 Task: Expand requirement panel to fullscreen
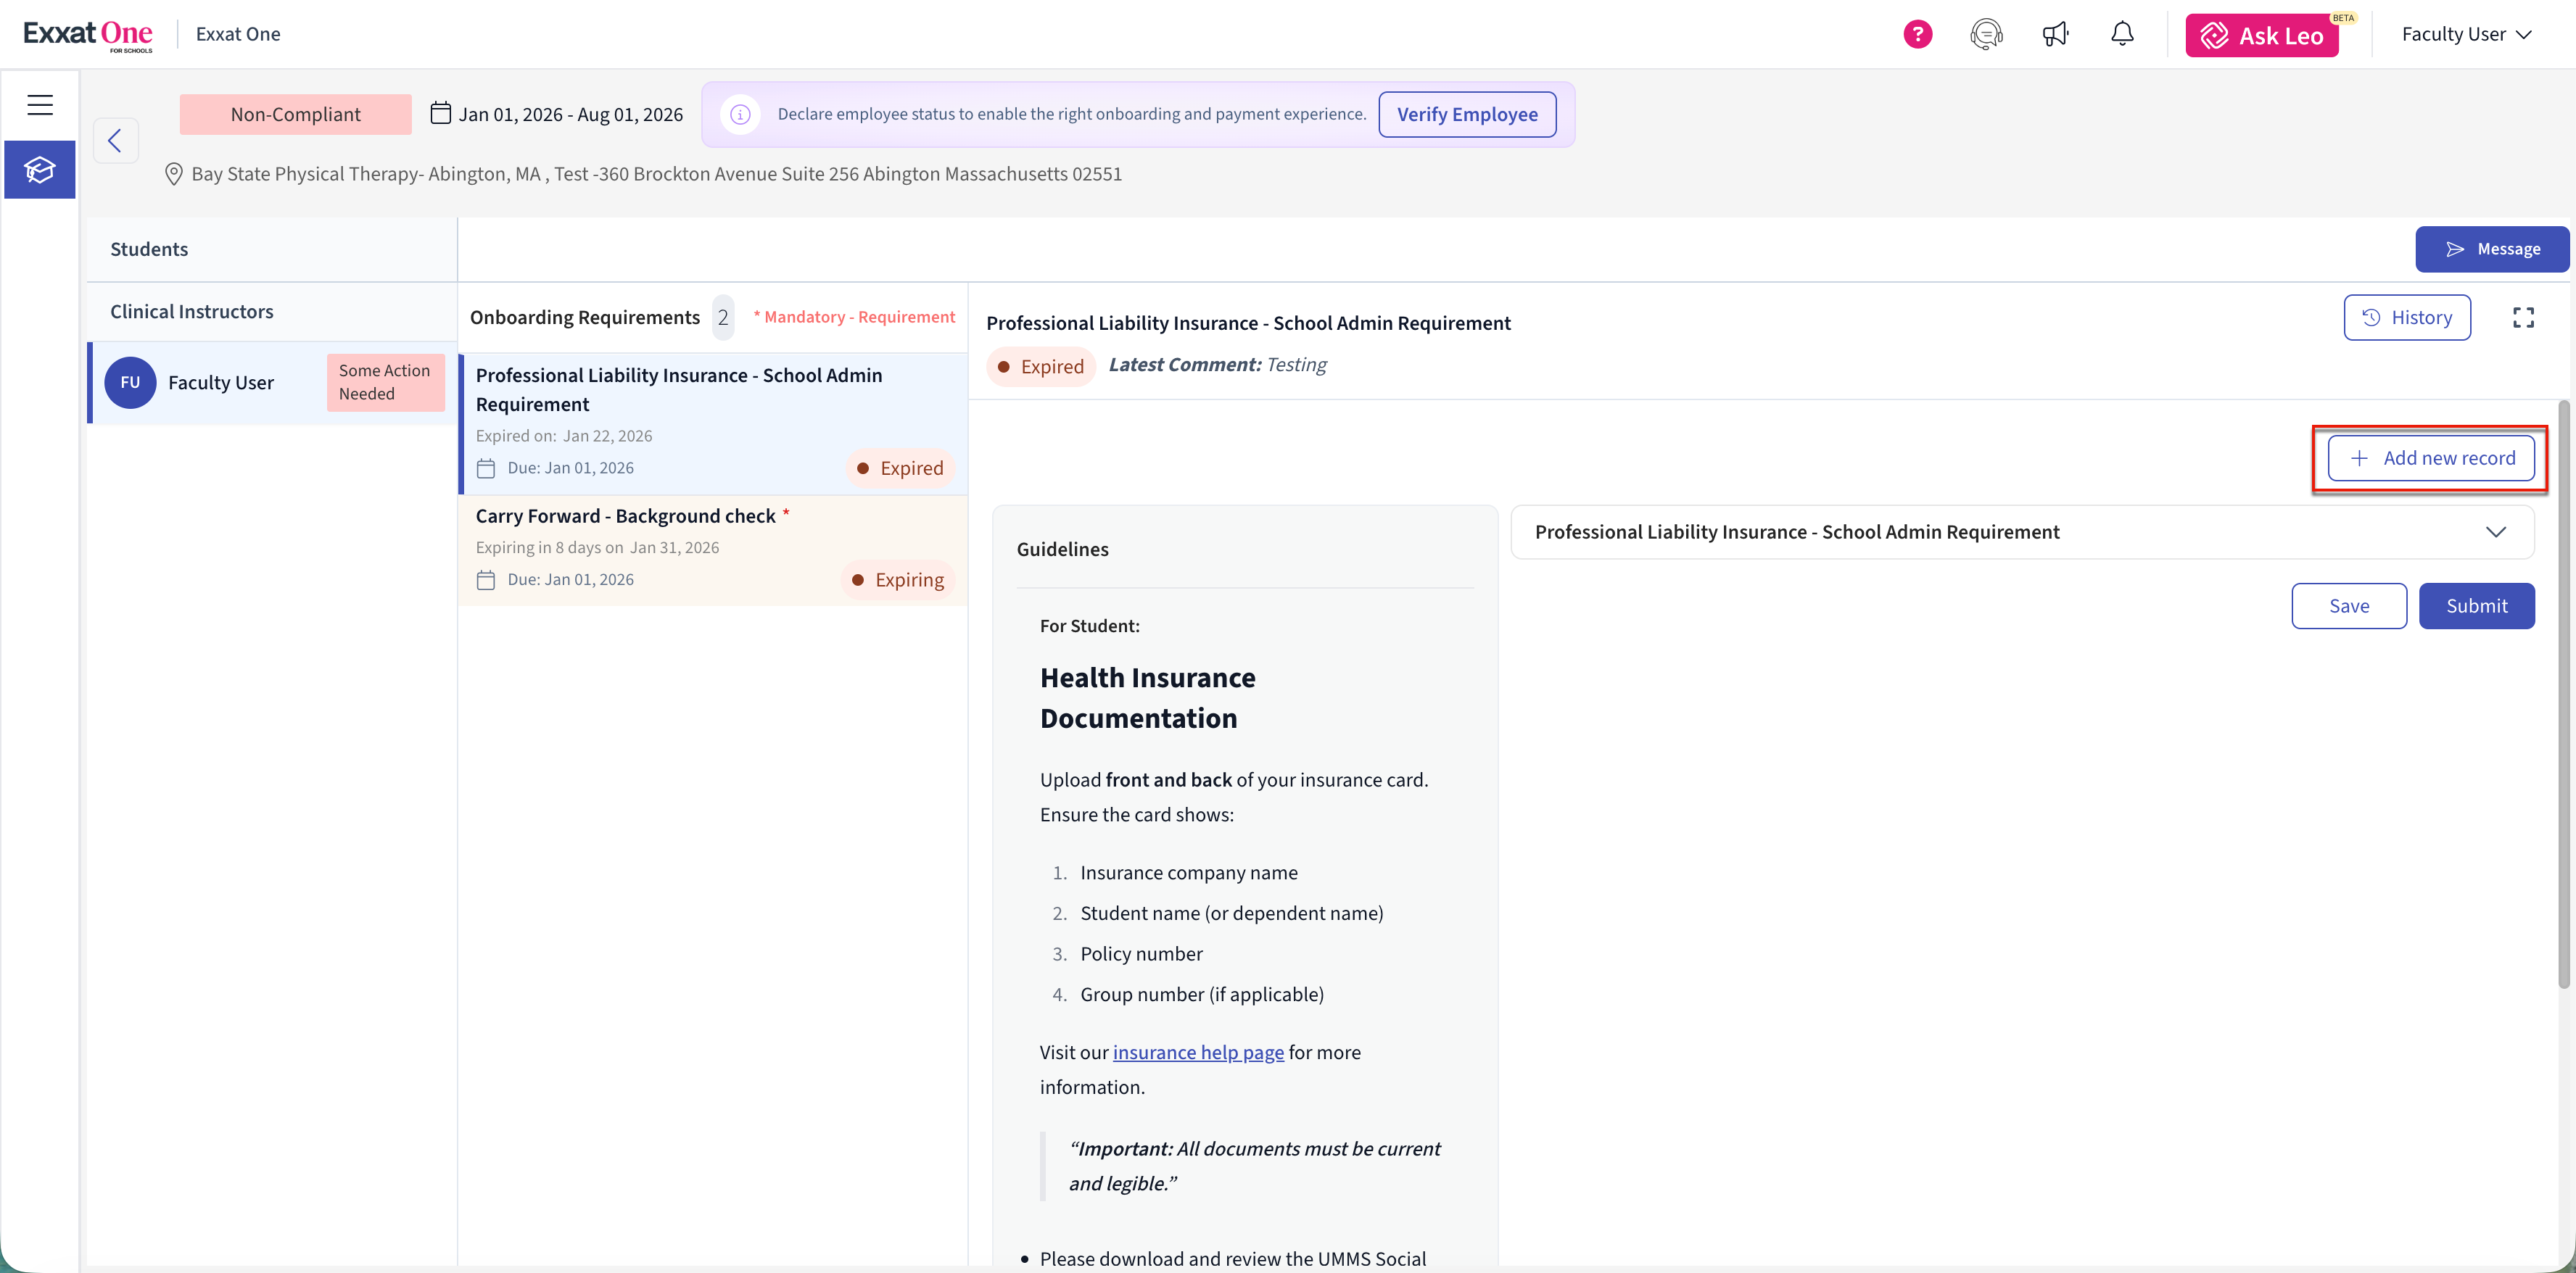[2523, 318]
